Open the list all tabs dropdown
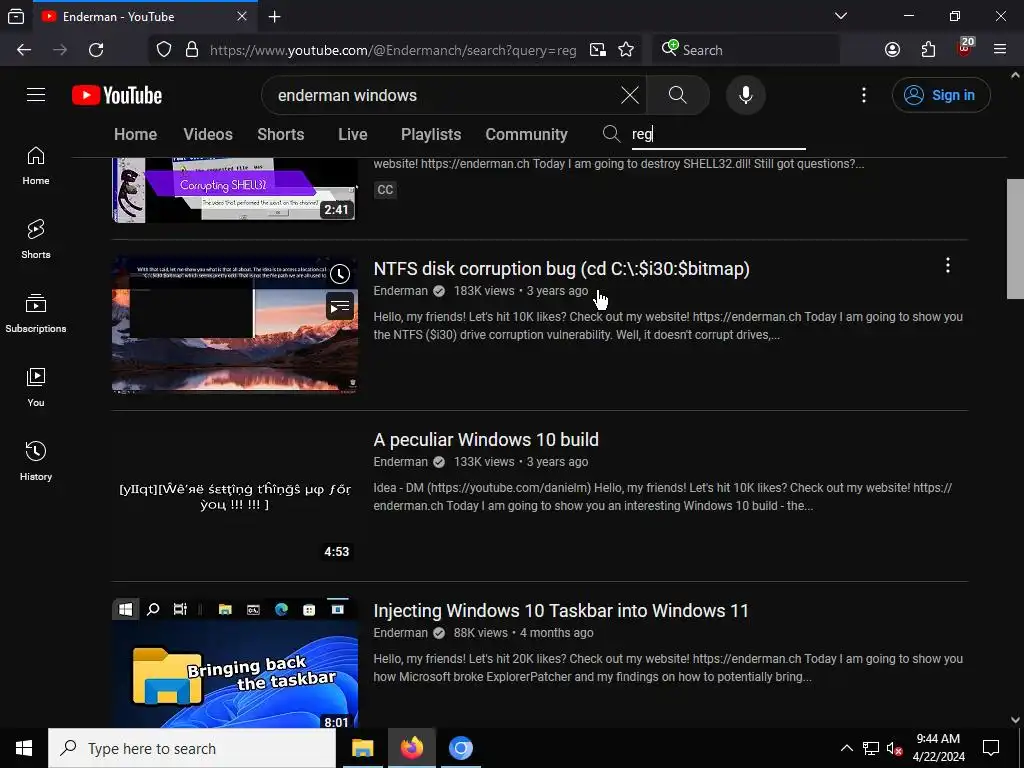This screenshot has width=1024, height=768. click(x=841, y=16)
